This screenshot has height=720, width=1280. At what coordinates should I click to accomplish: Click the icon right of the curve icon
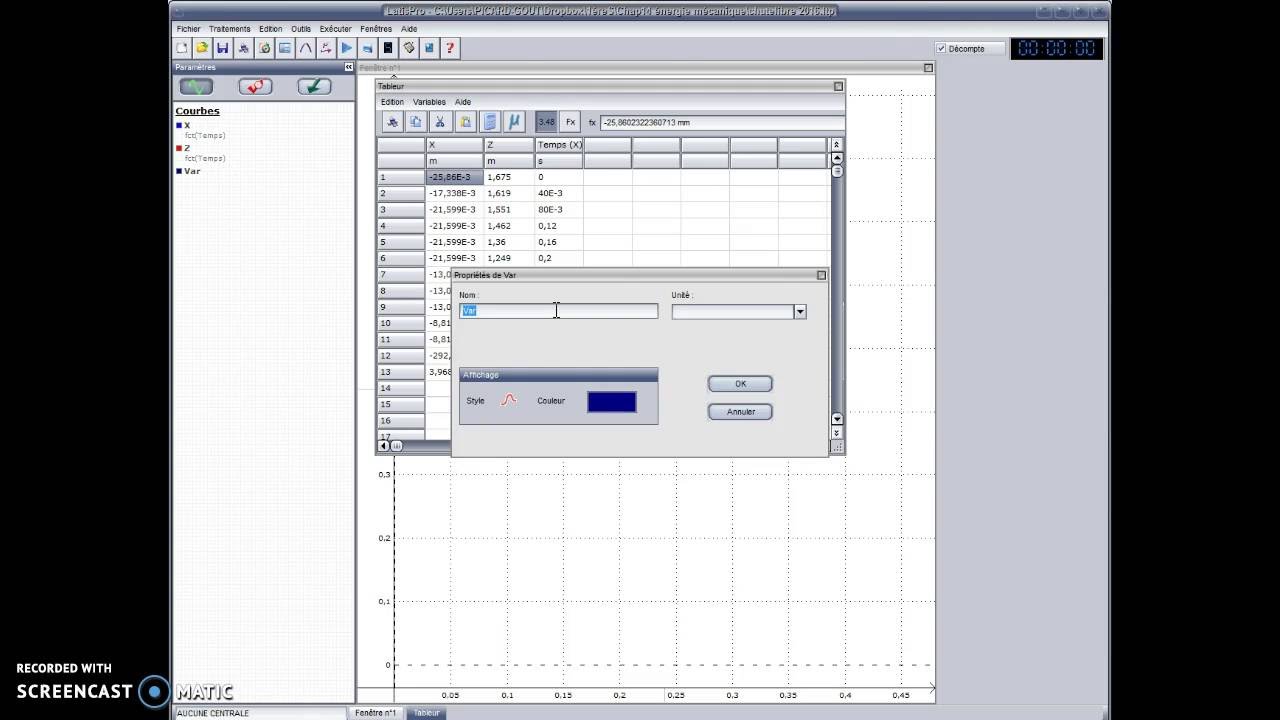pyautogui.click(x=326, y=48)
